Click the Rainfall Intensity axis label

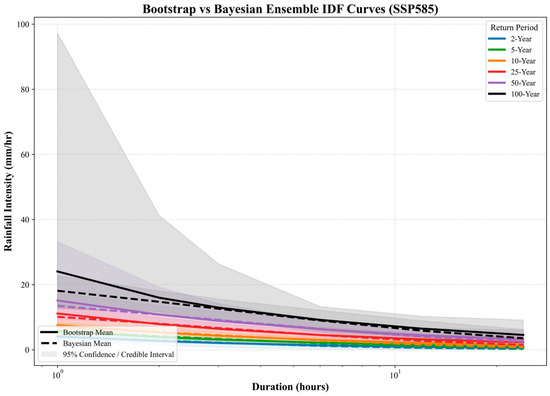tap(8, 191)
